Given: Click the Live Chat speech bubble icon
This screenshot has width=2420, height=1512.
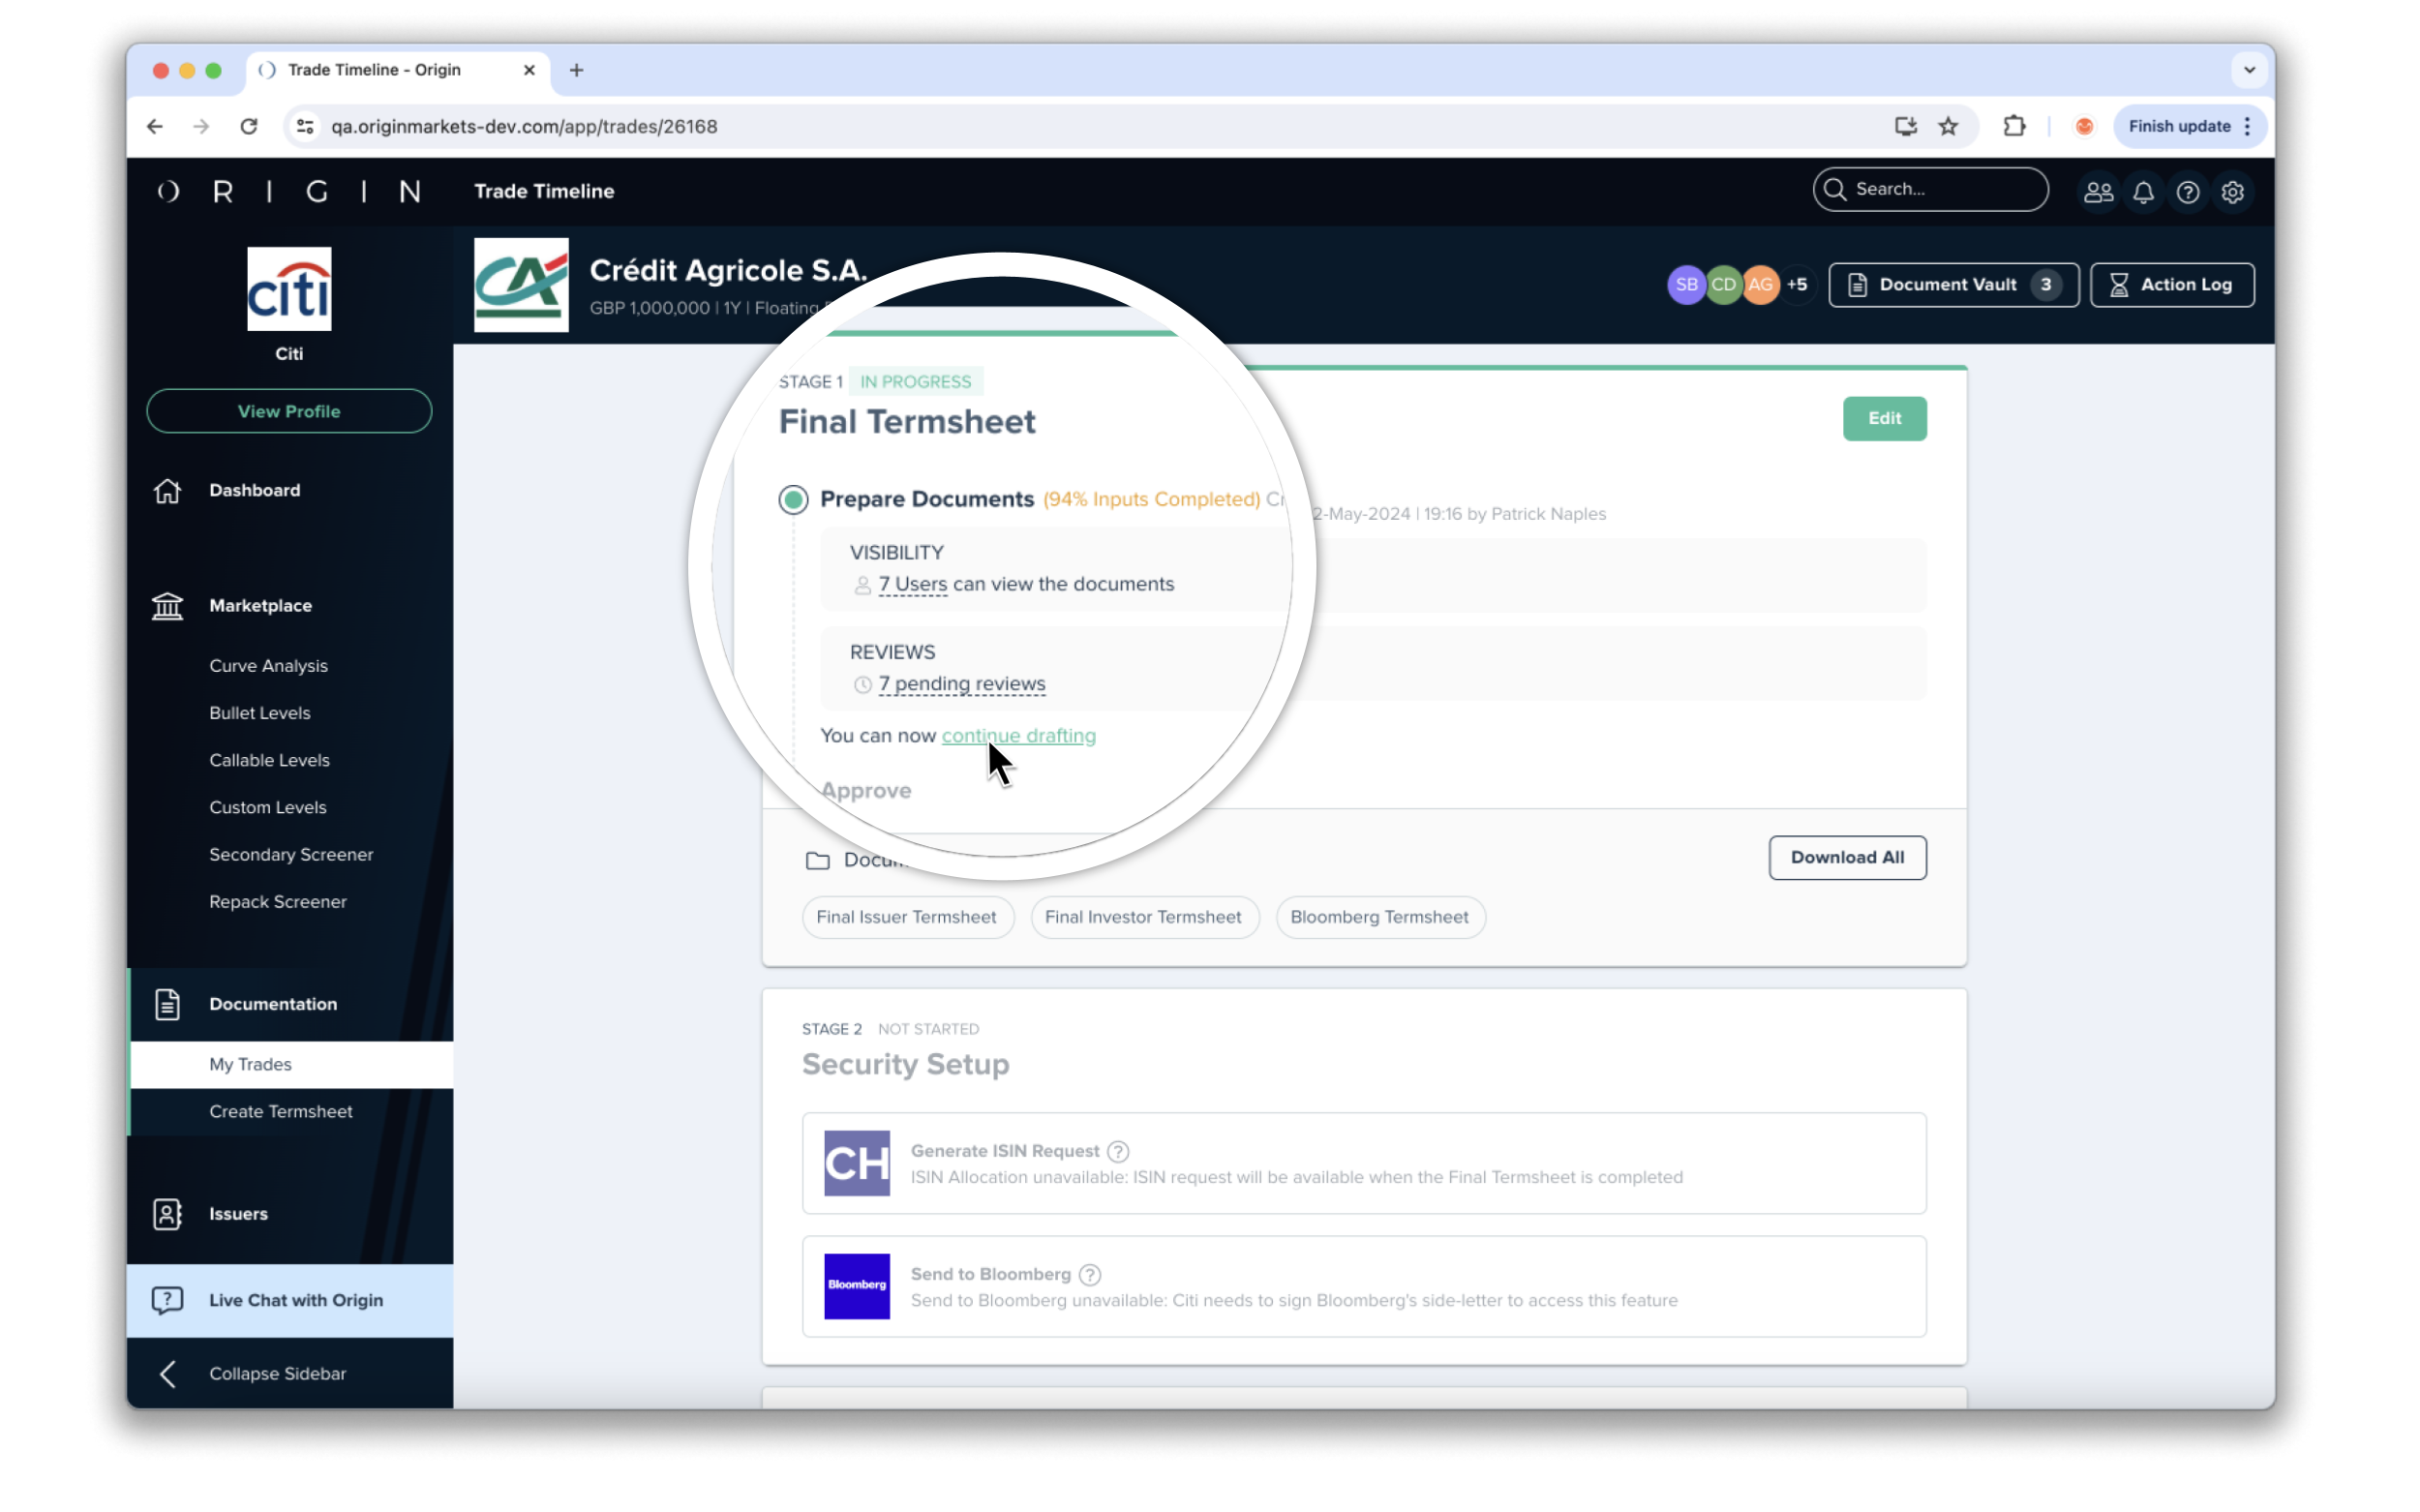Looking at the screenshot, I should 167,1300.
